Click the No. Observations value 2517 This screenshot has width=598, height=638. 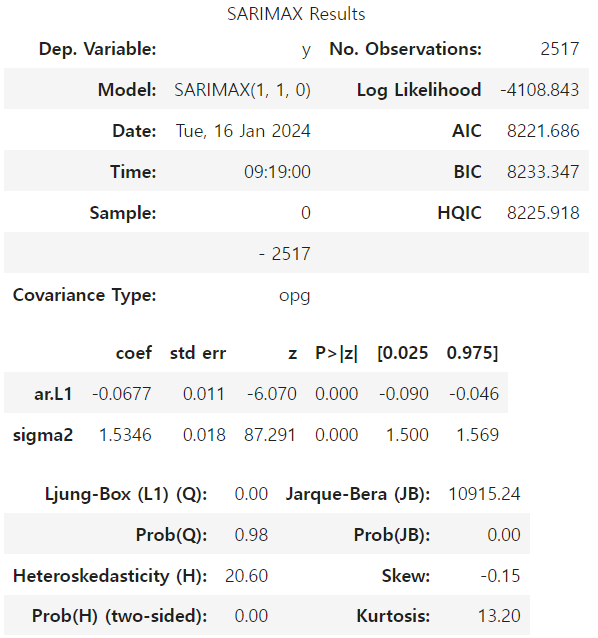[560, 49]
